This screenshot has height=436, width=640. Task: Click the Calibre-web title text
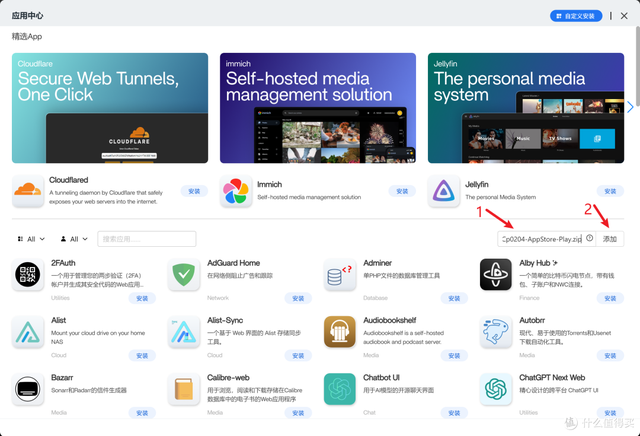pos(228,378)
